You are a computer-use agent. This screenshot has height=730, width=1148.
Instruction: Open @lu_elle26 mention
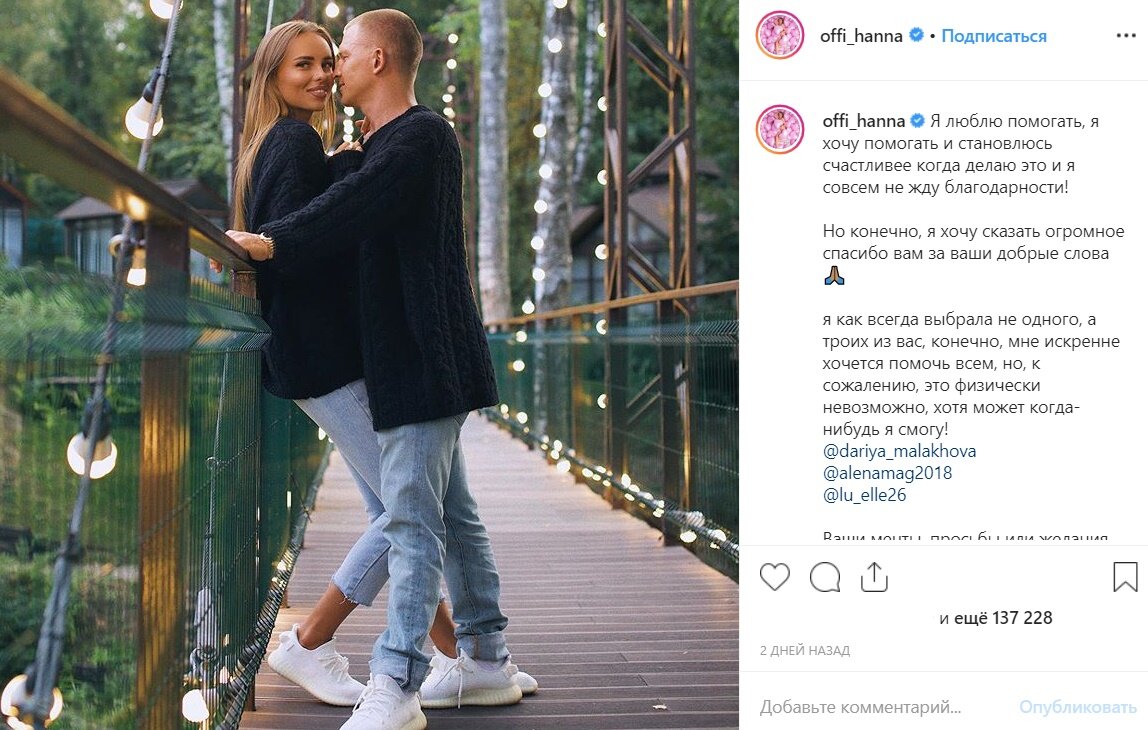pyautogui.click(x=865, y=495)
